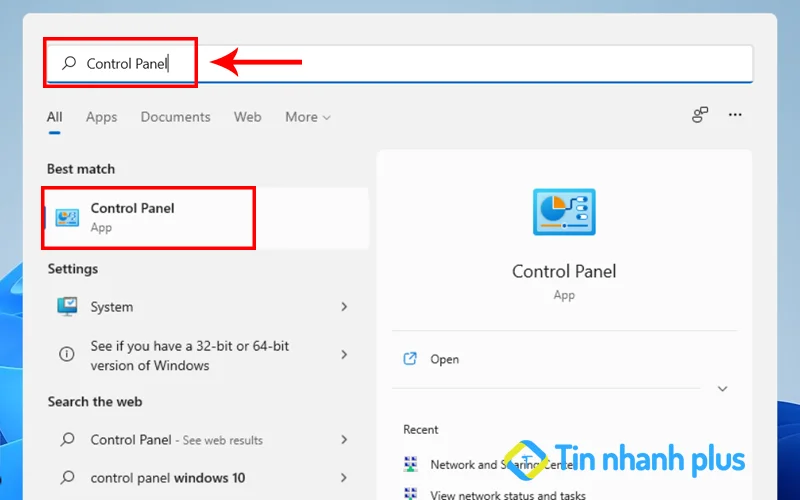Screen dimensions: 800x500
Task: Open control panel windows 10 suggestion
Action: point(204,478)
